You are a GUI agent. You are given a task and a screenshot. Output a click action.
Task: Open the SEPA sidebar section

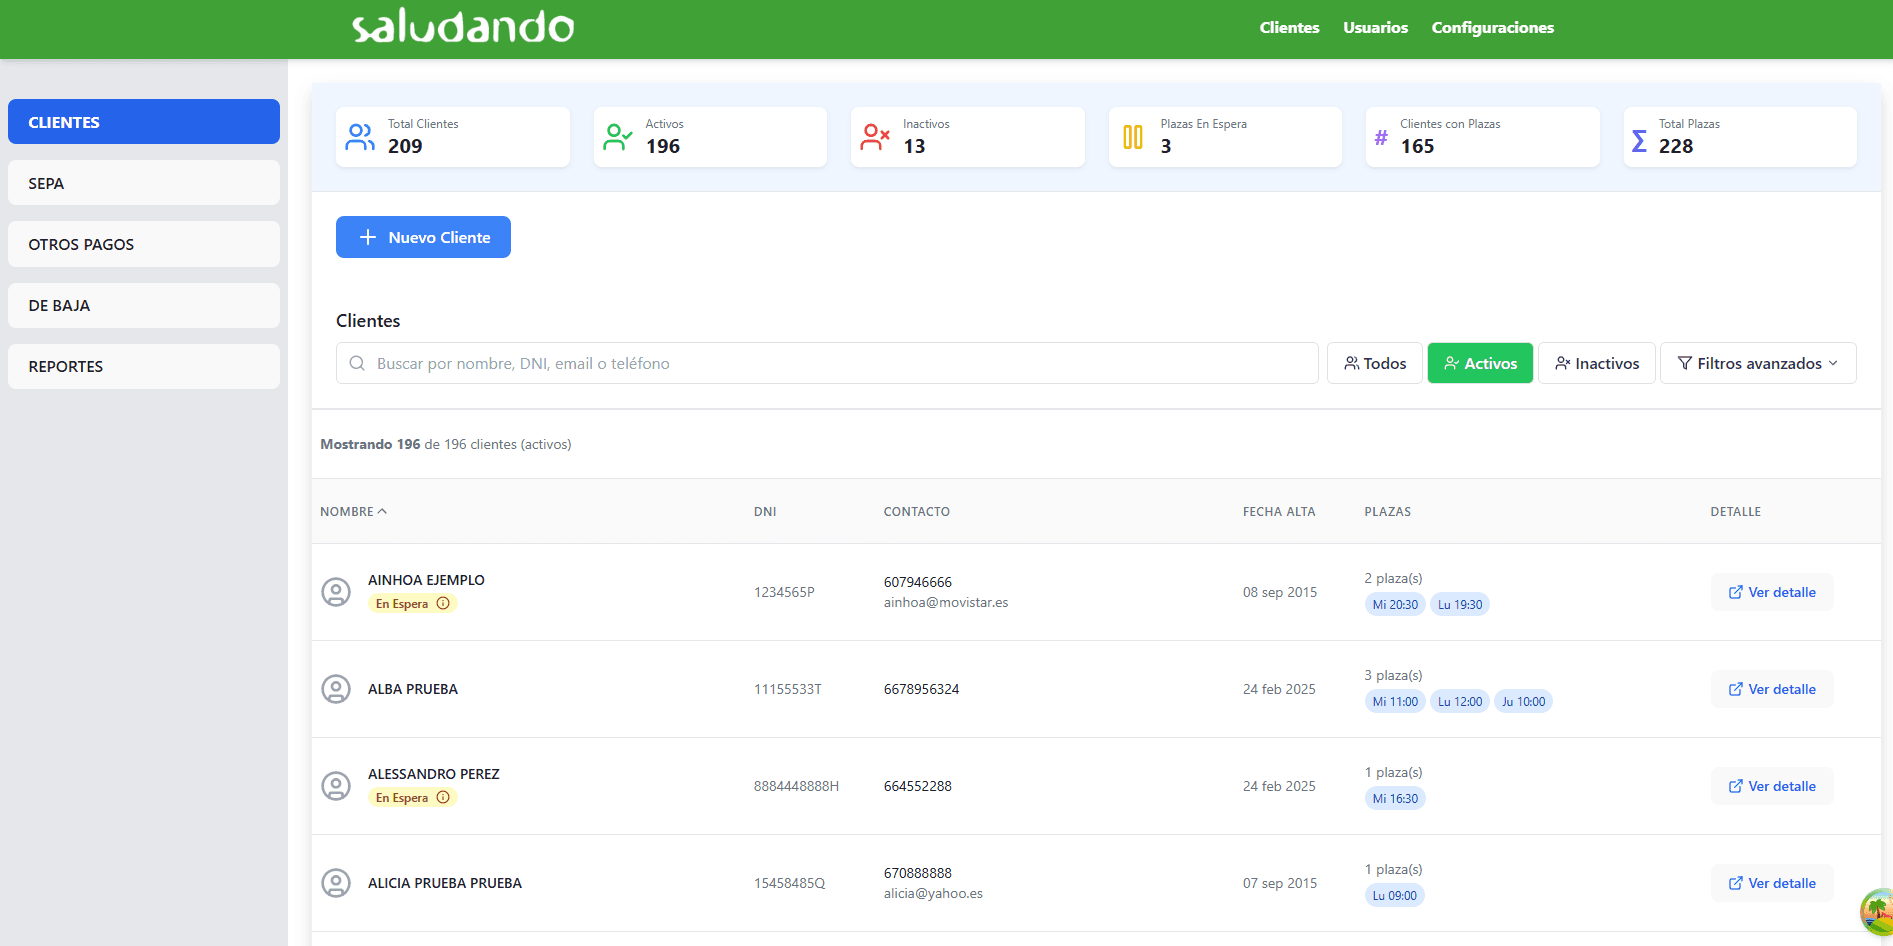(144, 183)
